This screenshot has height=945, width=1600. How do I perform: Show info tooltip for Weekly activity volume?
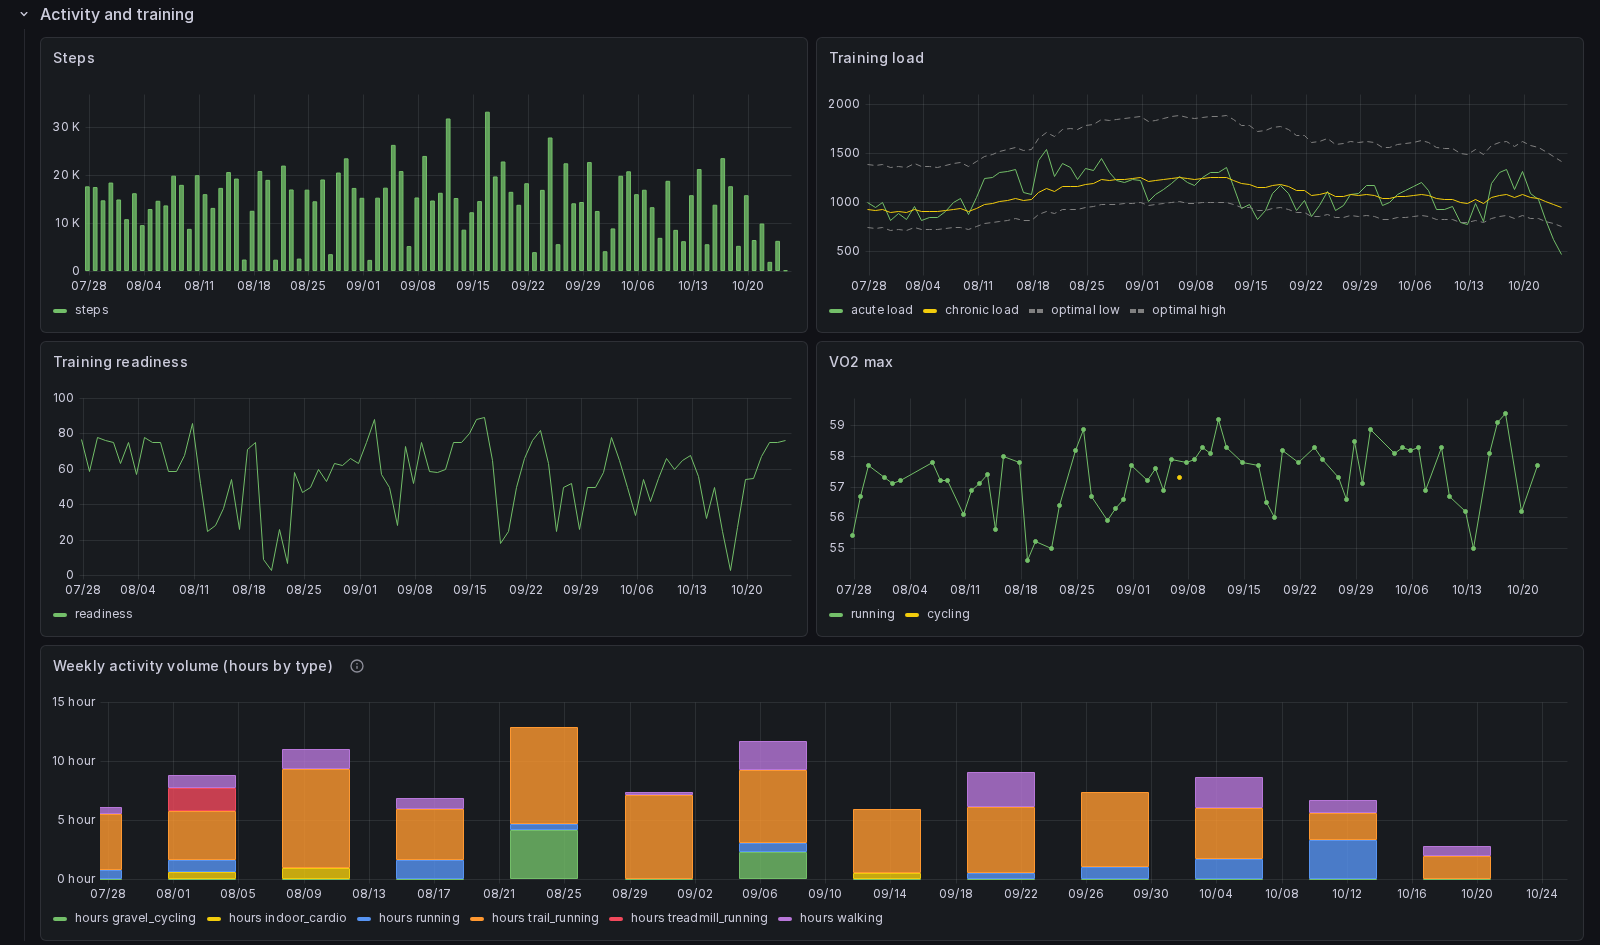point(357,666)
